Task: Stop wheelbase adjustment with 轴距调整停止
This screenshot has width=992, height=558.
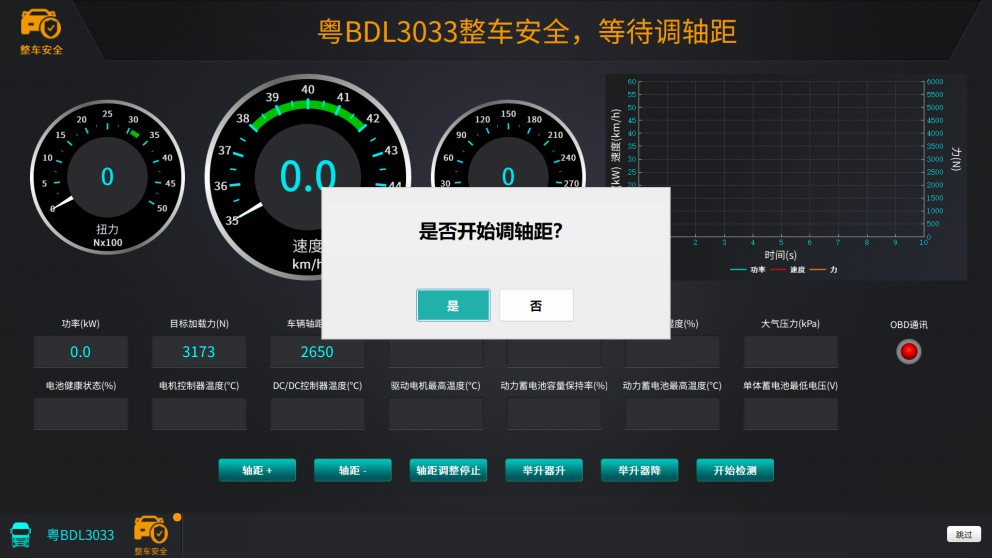Action: [x=448, y=470]
